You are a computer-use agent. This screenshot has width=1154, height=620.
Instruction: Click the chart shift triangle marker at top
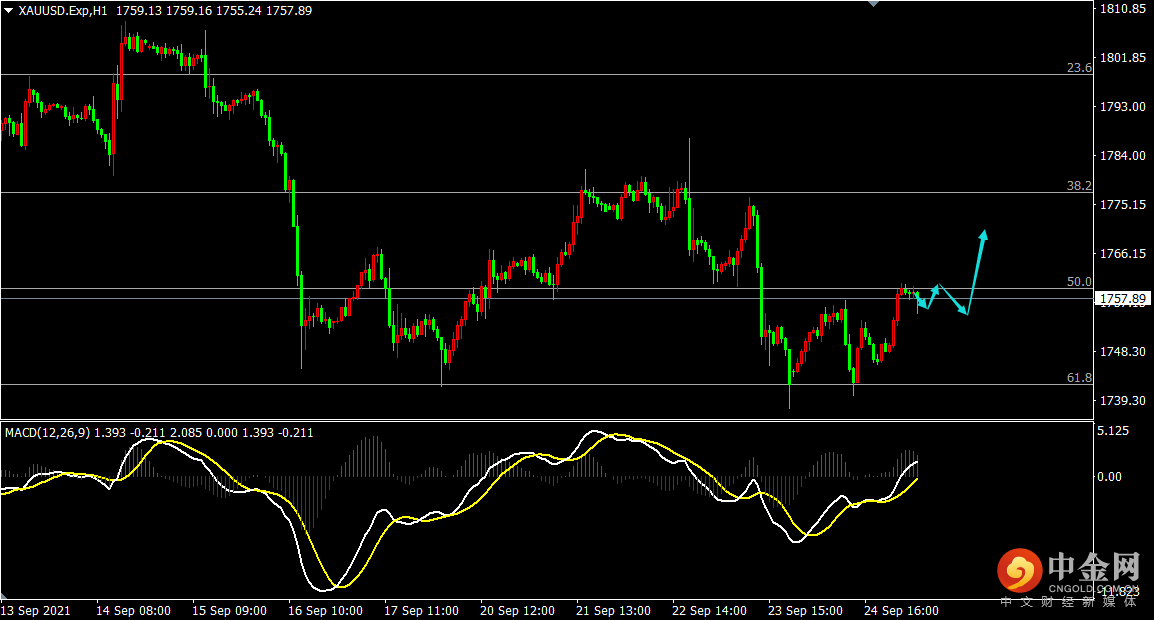tap(874, 4)
